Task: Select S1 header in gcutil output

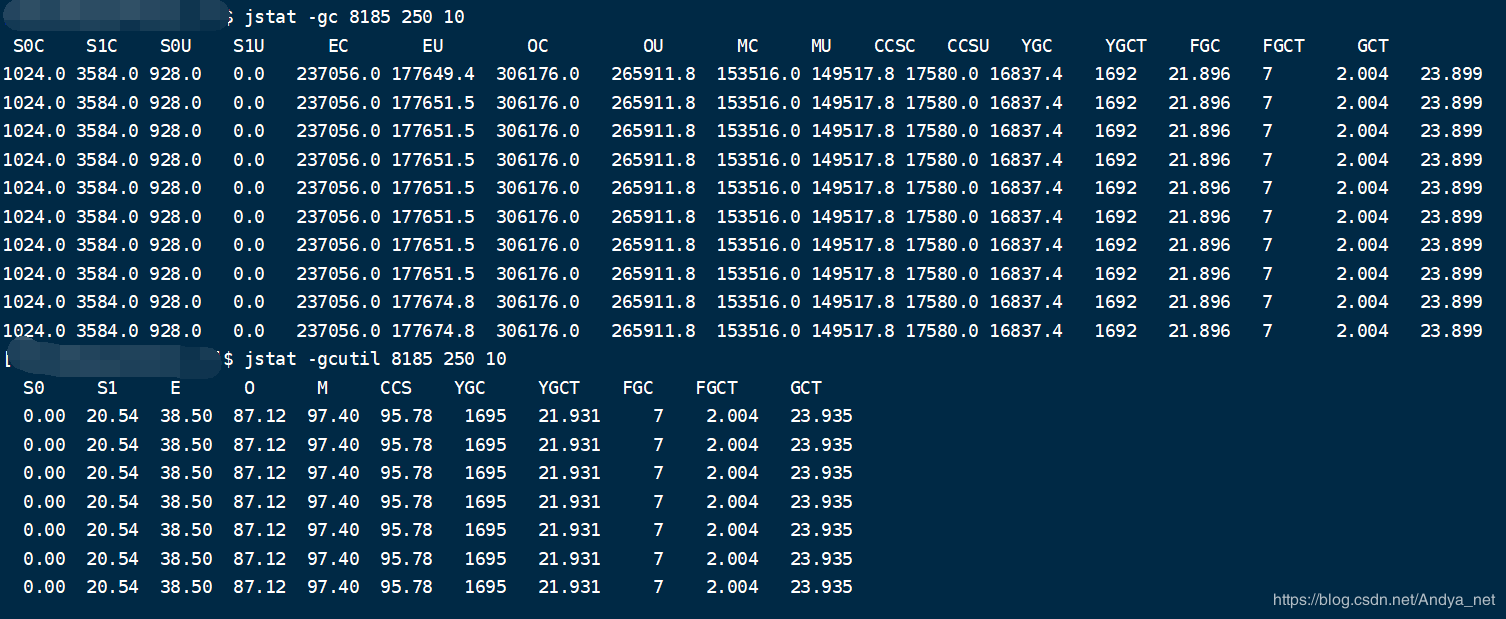Action: coord(107,388)
